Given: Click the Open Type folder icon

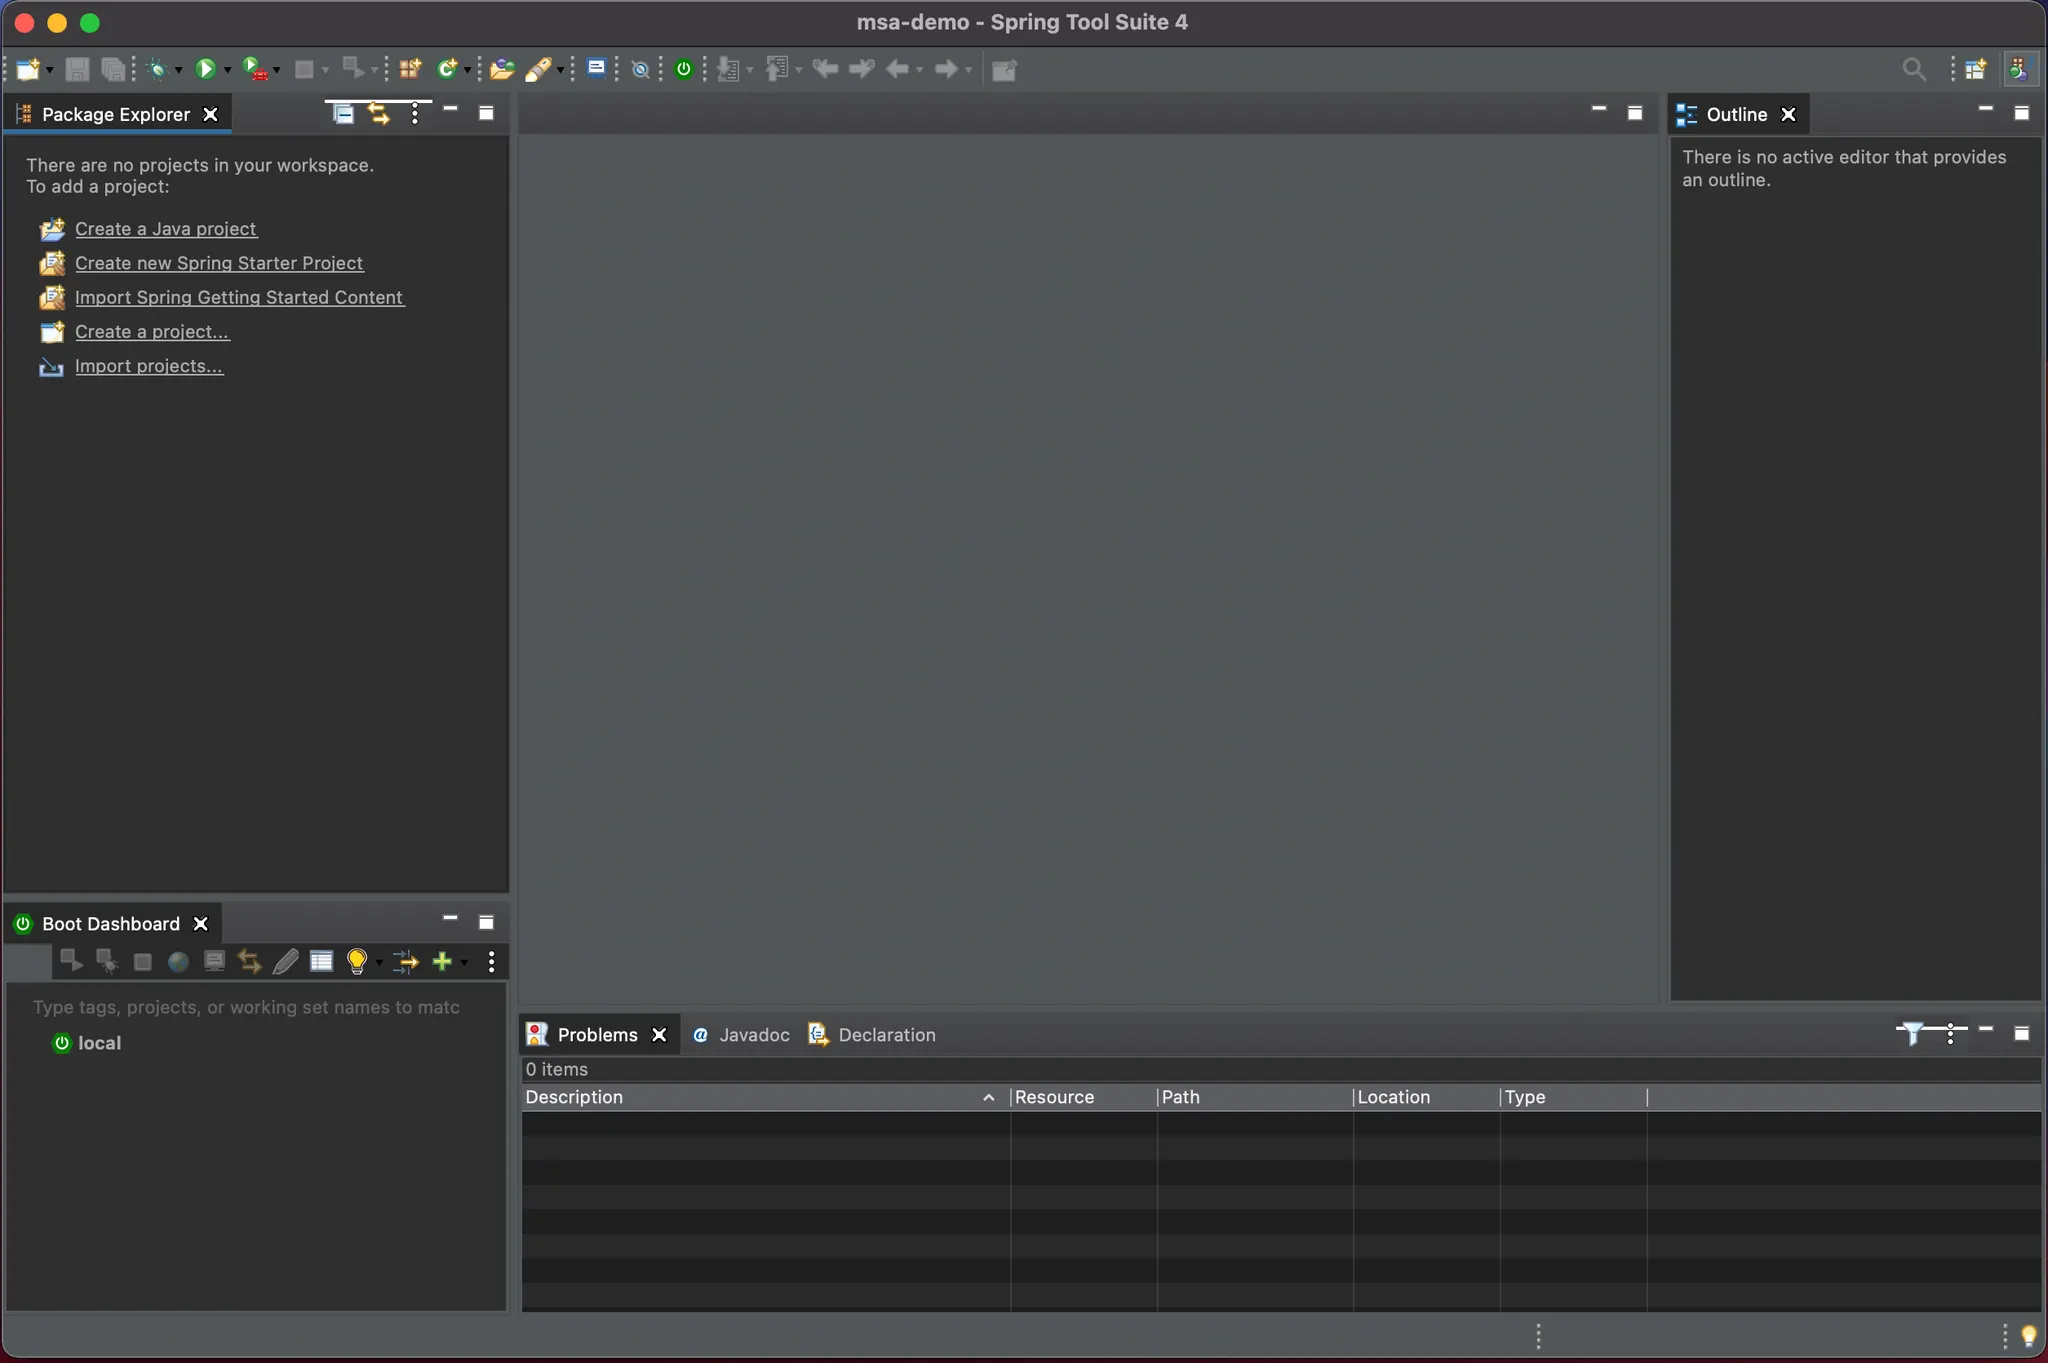Looking at the screenshot, I should click(502, 69).
